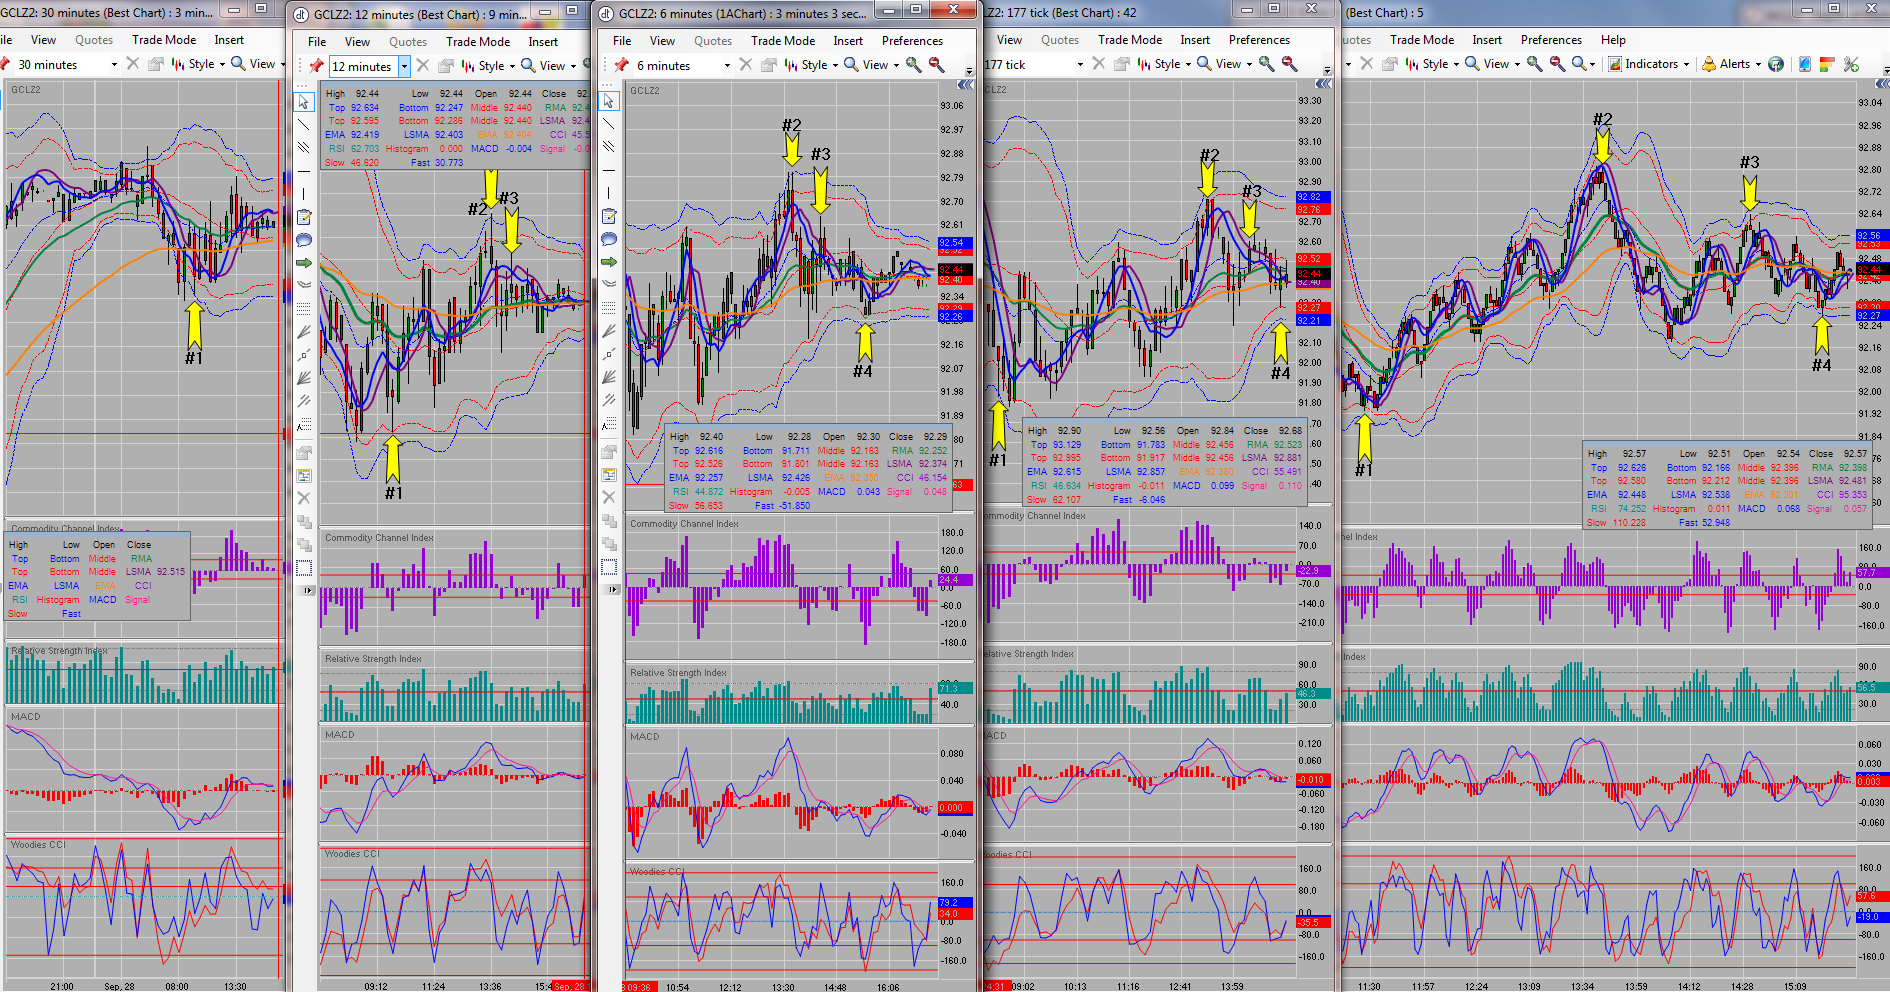Open the 12 minutes interval dropdown
The width and height of the screenshot is (1890, 992).
[x=404, y=66]
